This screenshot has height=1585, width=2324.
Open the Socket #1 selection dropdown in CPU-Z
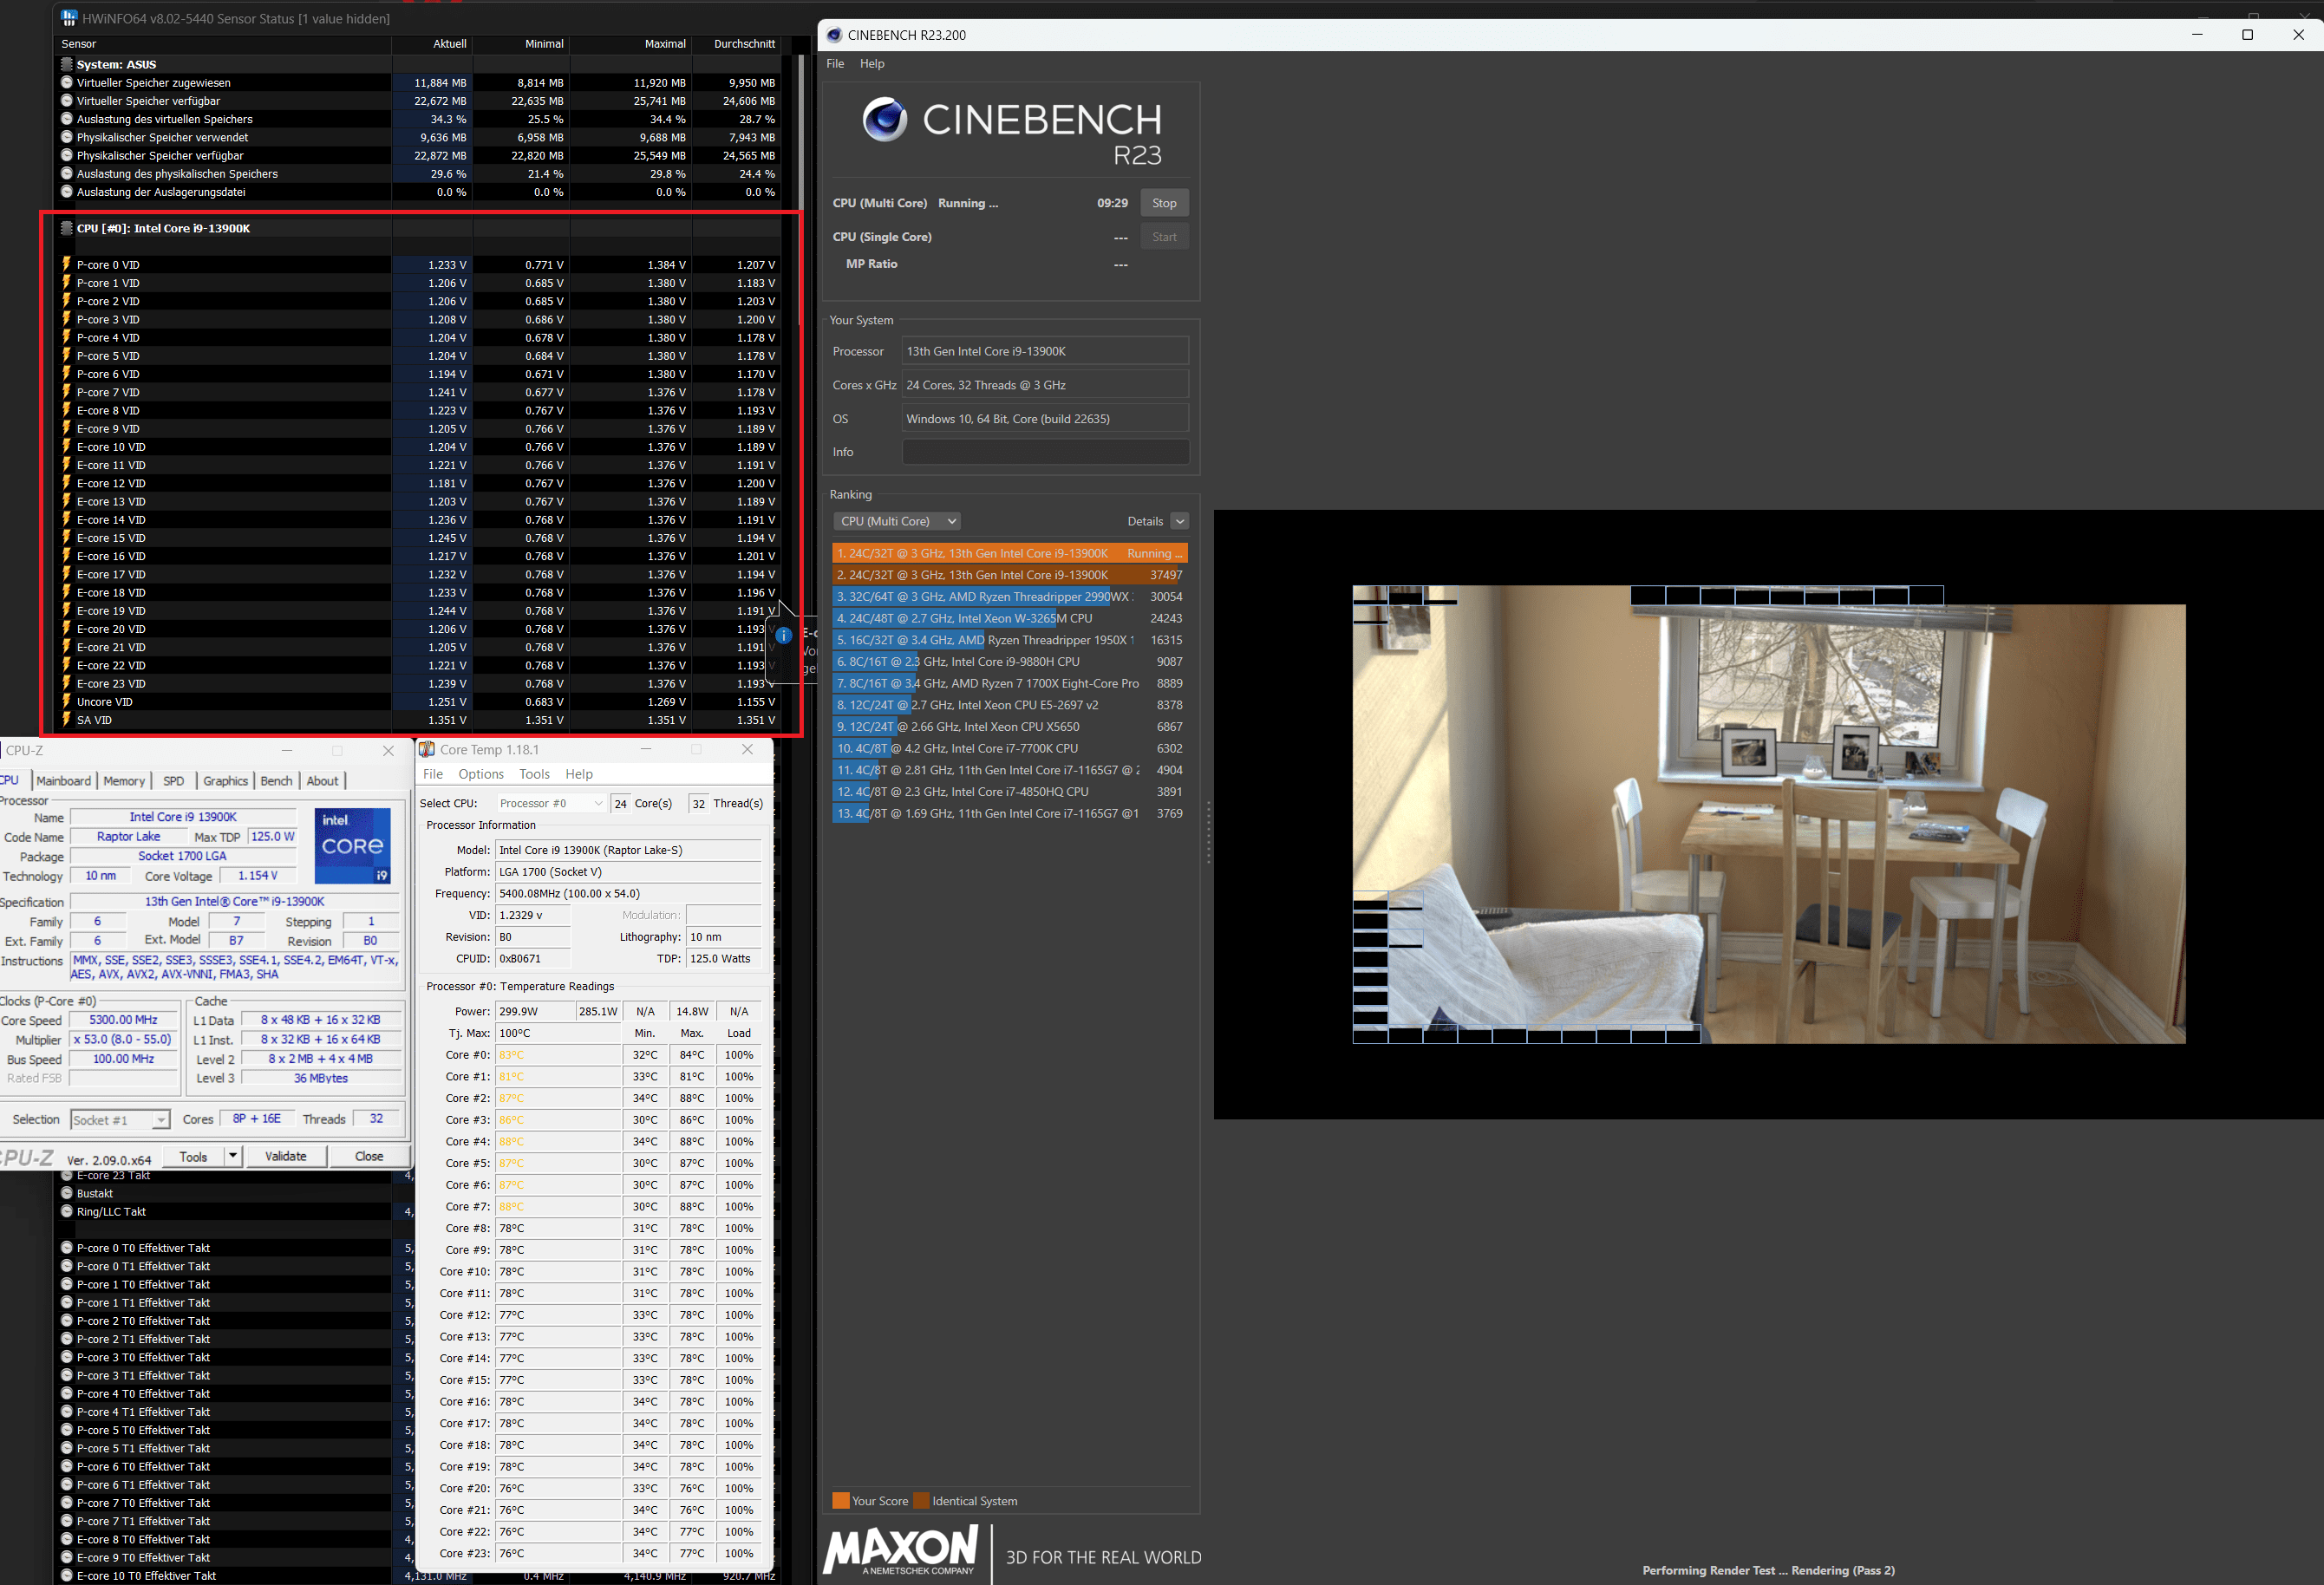[x=120, y=1120]
